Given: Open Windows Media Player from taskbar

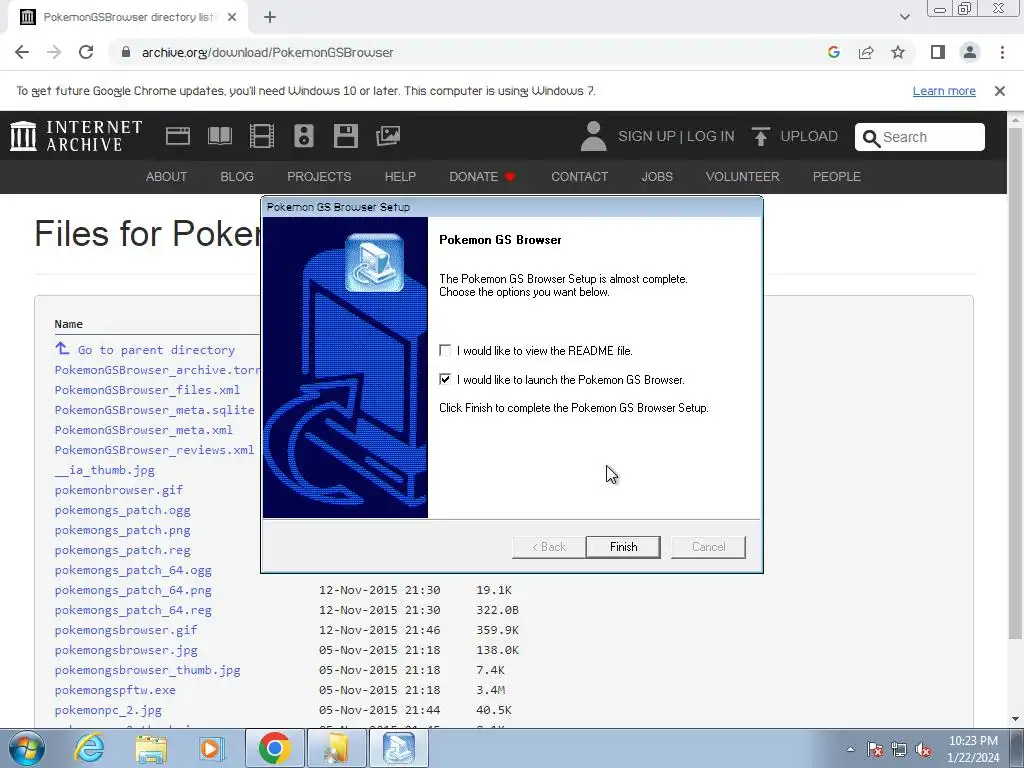Looking at the screenshot, I should pyautogui.click(x=212, y=748).
